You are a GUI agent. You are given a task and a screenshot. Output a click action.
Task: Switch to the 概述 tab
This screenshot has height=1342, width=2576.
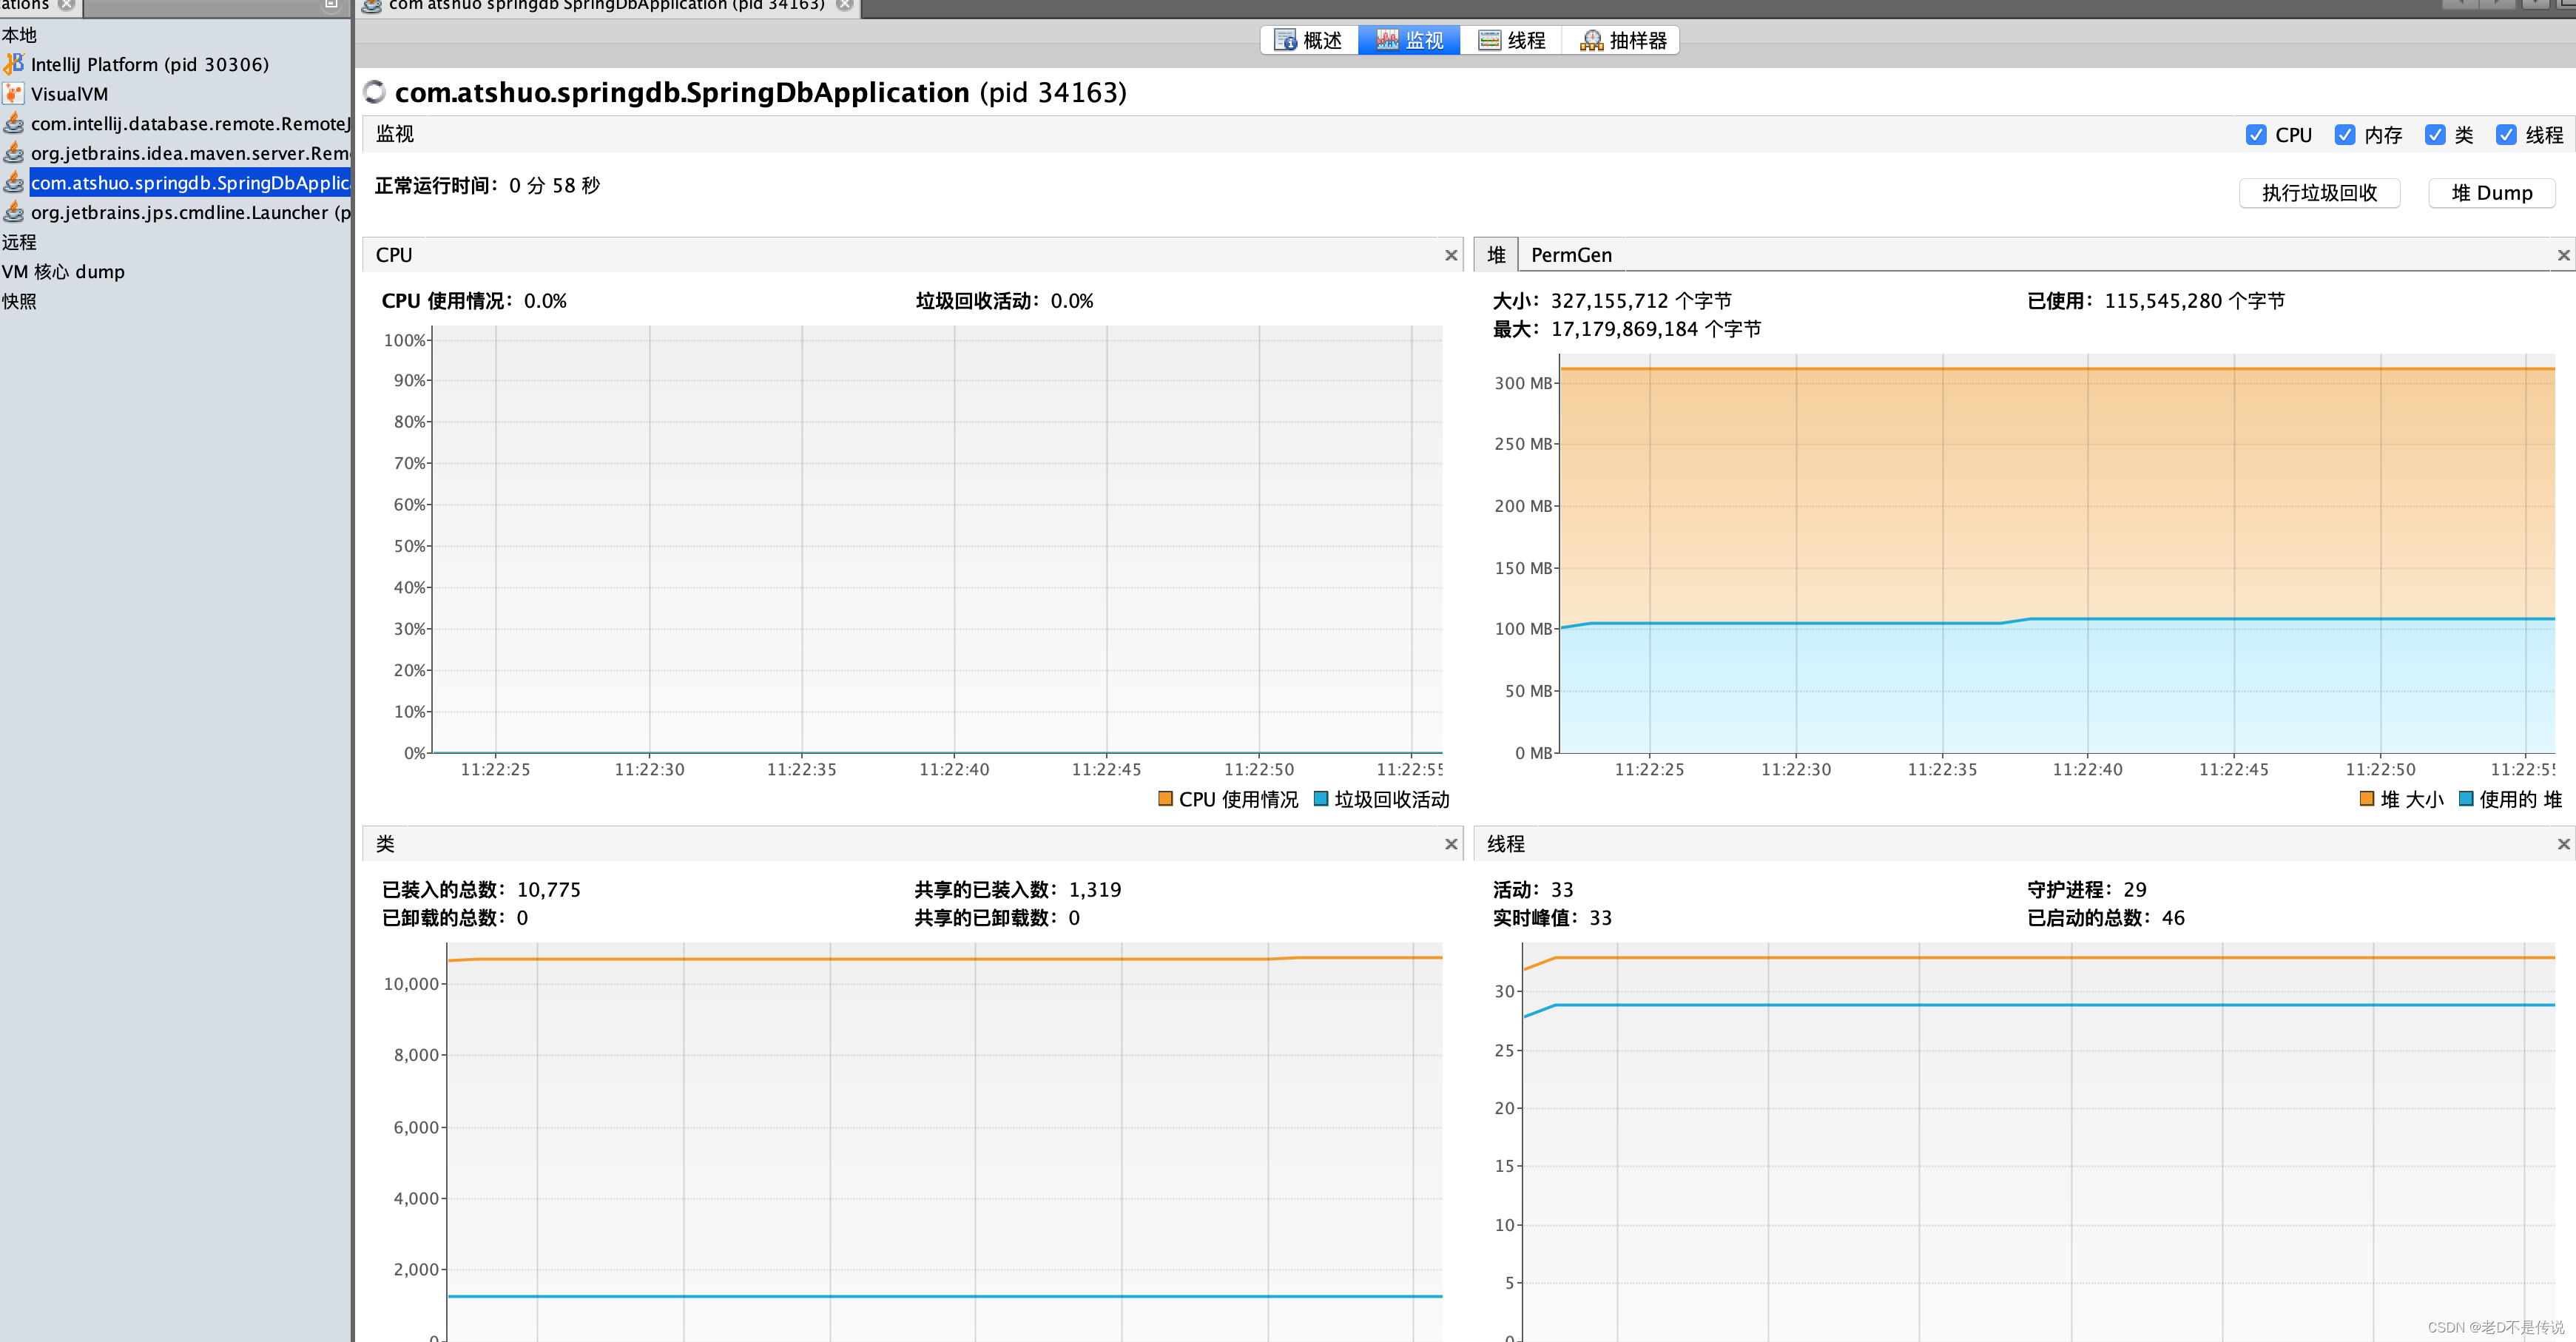(x=1309, y=40)
